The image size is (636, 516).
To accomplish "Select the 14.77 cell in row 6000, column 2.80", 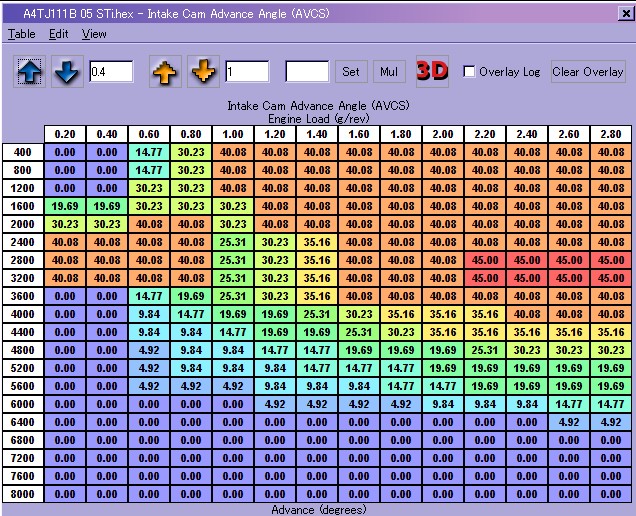I will [611, 404].
